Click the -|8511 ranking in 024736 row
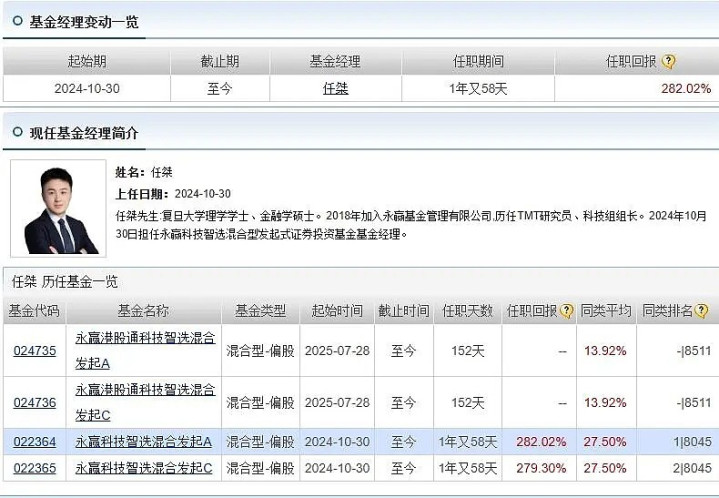 point(694,403)
